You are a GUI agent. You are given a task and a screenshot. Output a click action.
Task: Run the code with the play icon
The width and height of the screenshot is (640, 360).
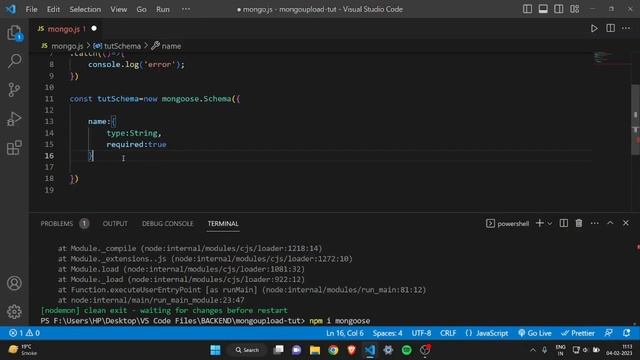point(594,29)
